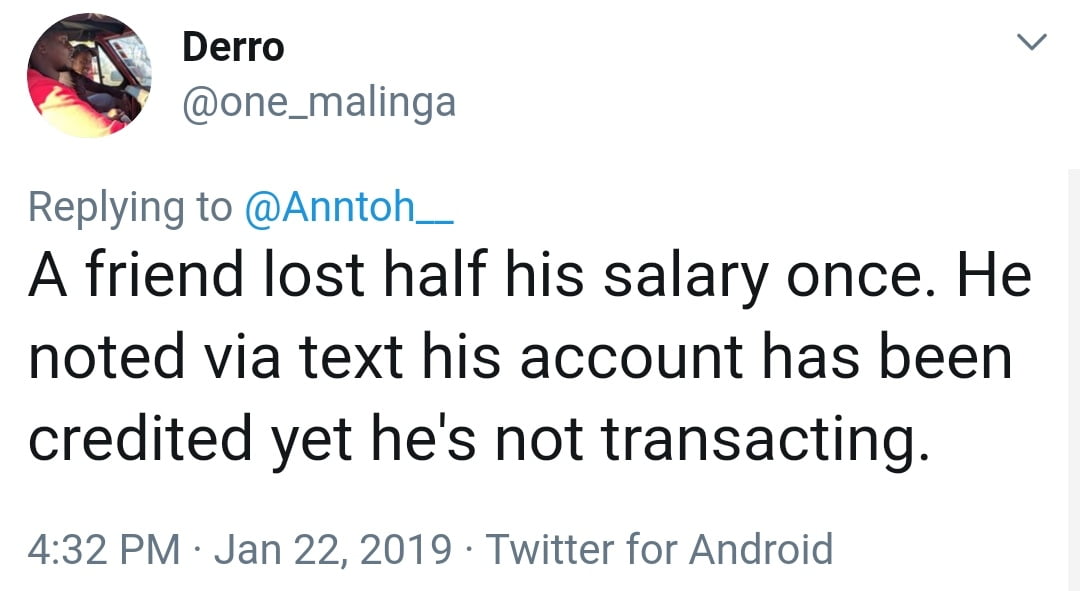Click the word "account" in the tweet
Viewport: 1080px width, 591px height.
[x=634, y=357]
